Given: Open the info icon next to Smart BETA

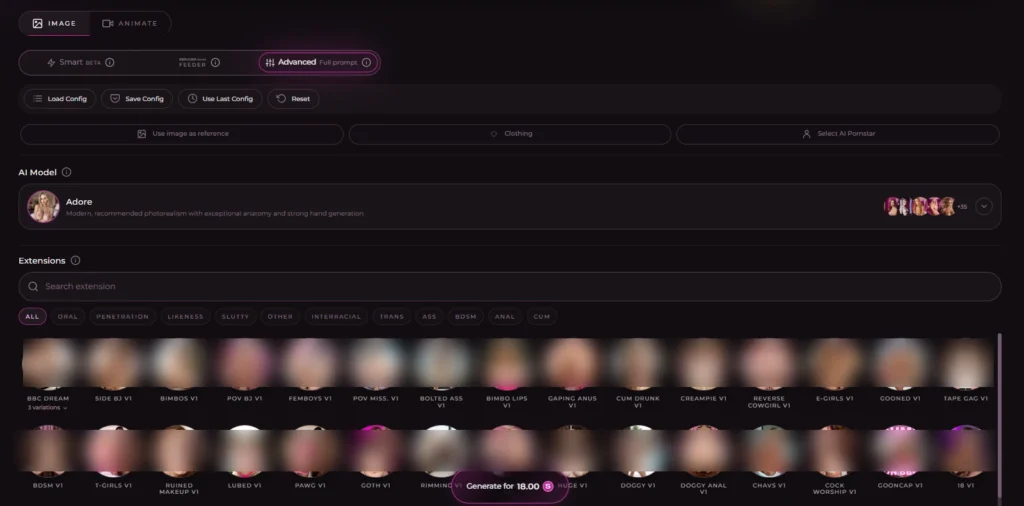Looking at the screenshot, I should (x=110, y=63).
